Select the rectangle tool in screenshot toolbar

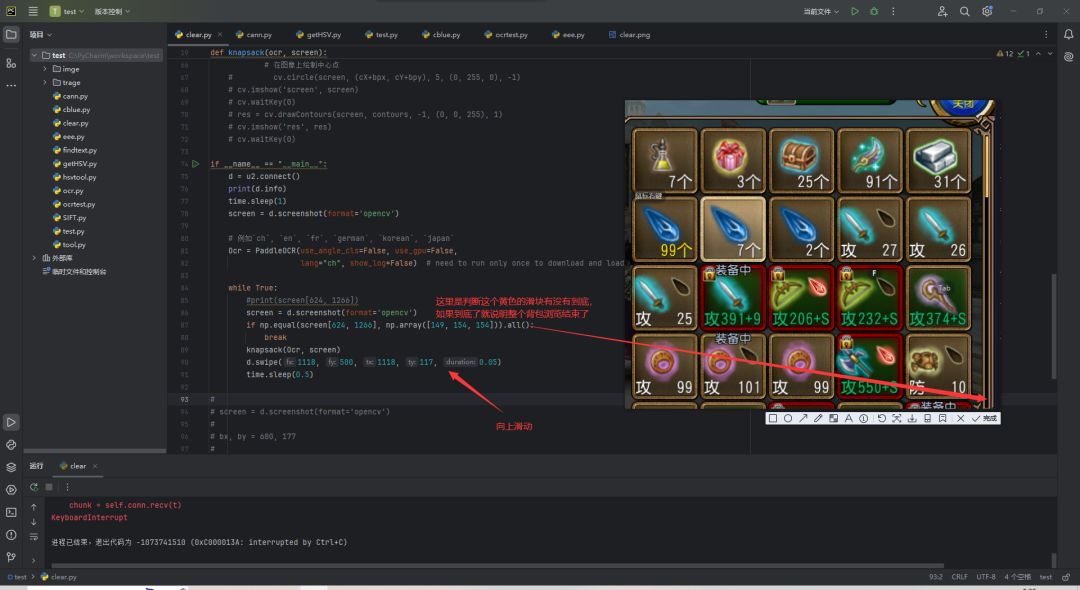773,418
